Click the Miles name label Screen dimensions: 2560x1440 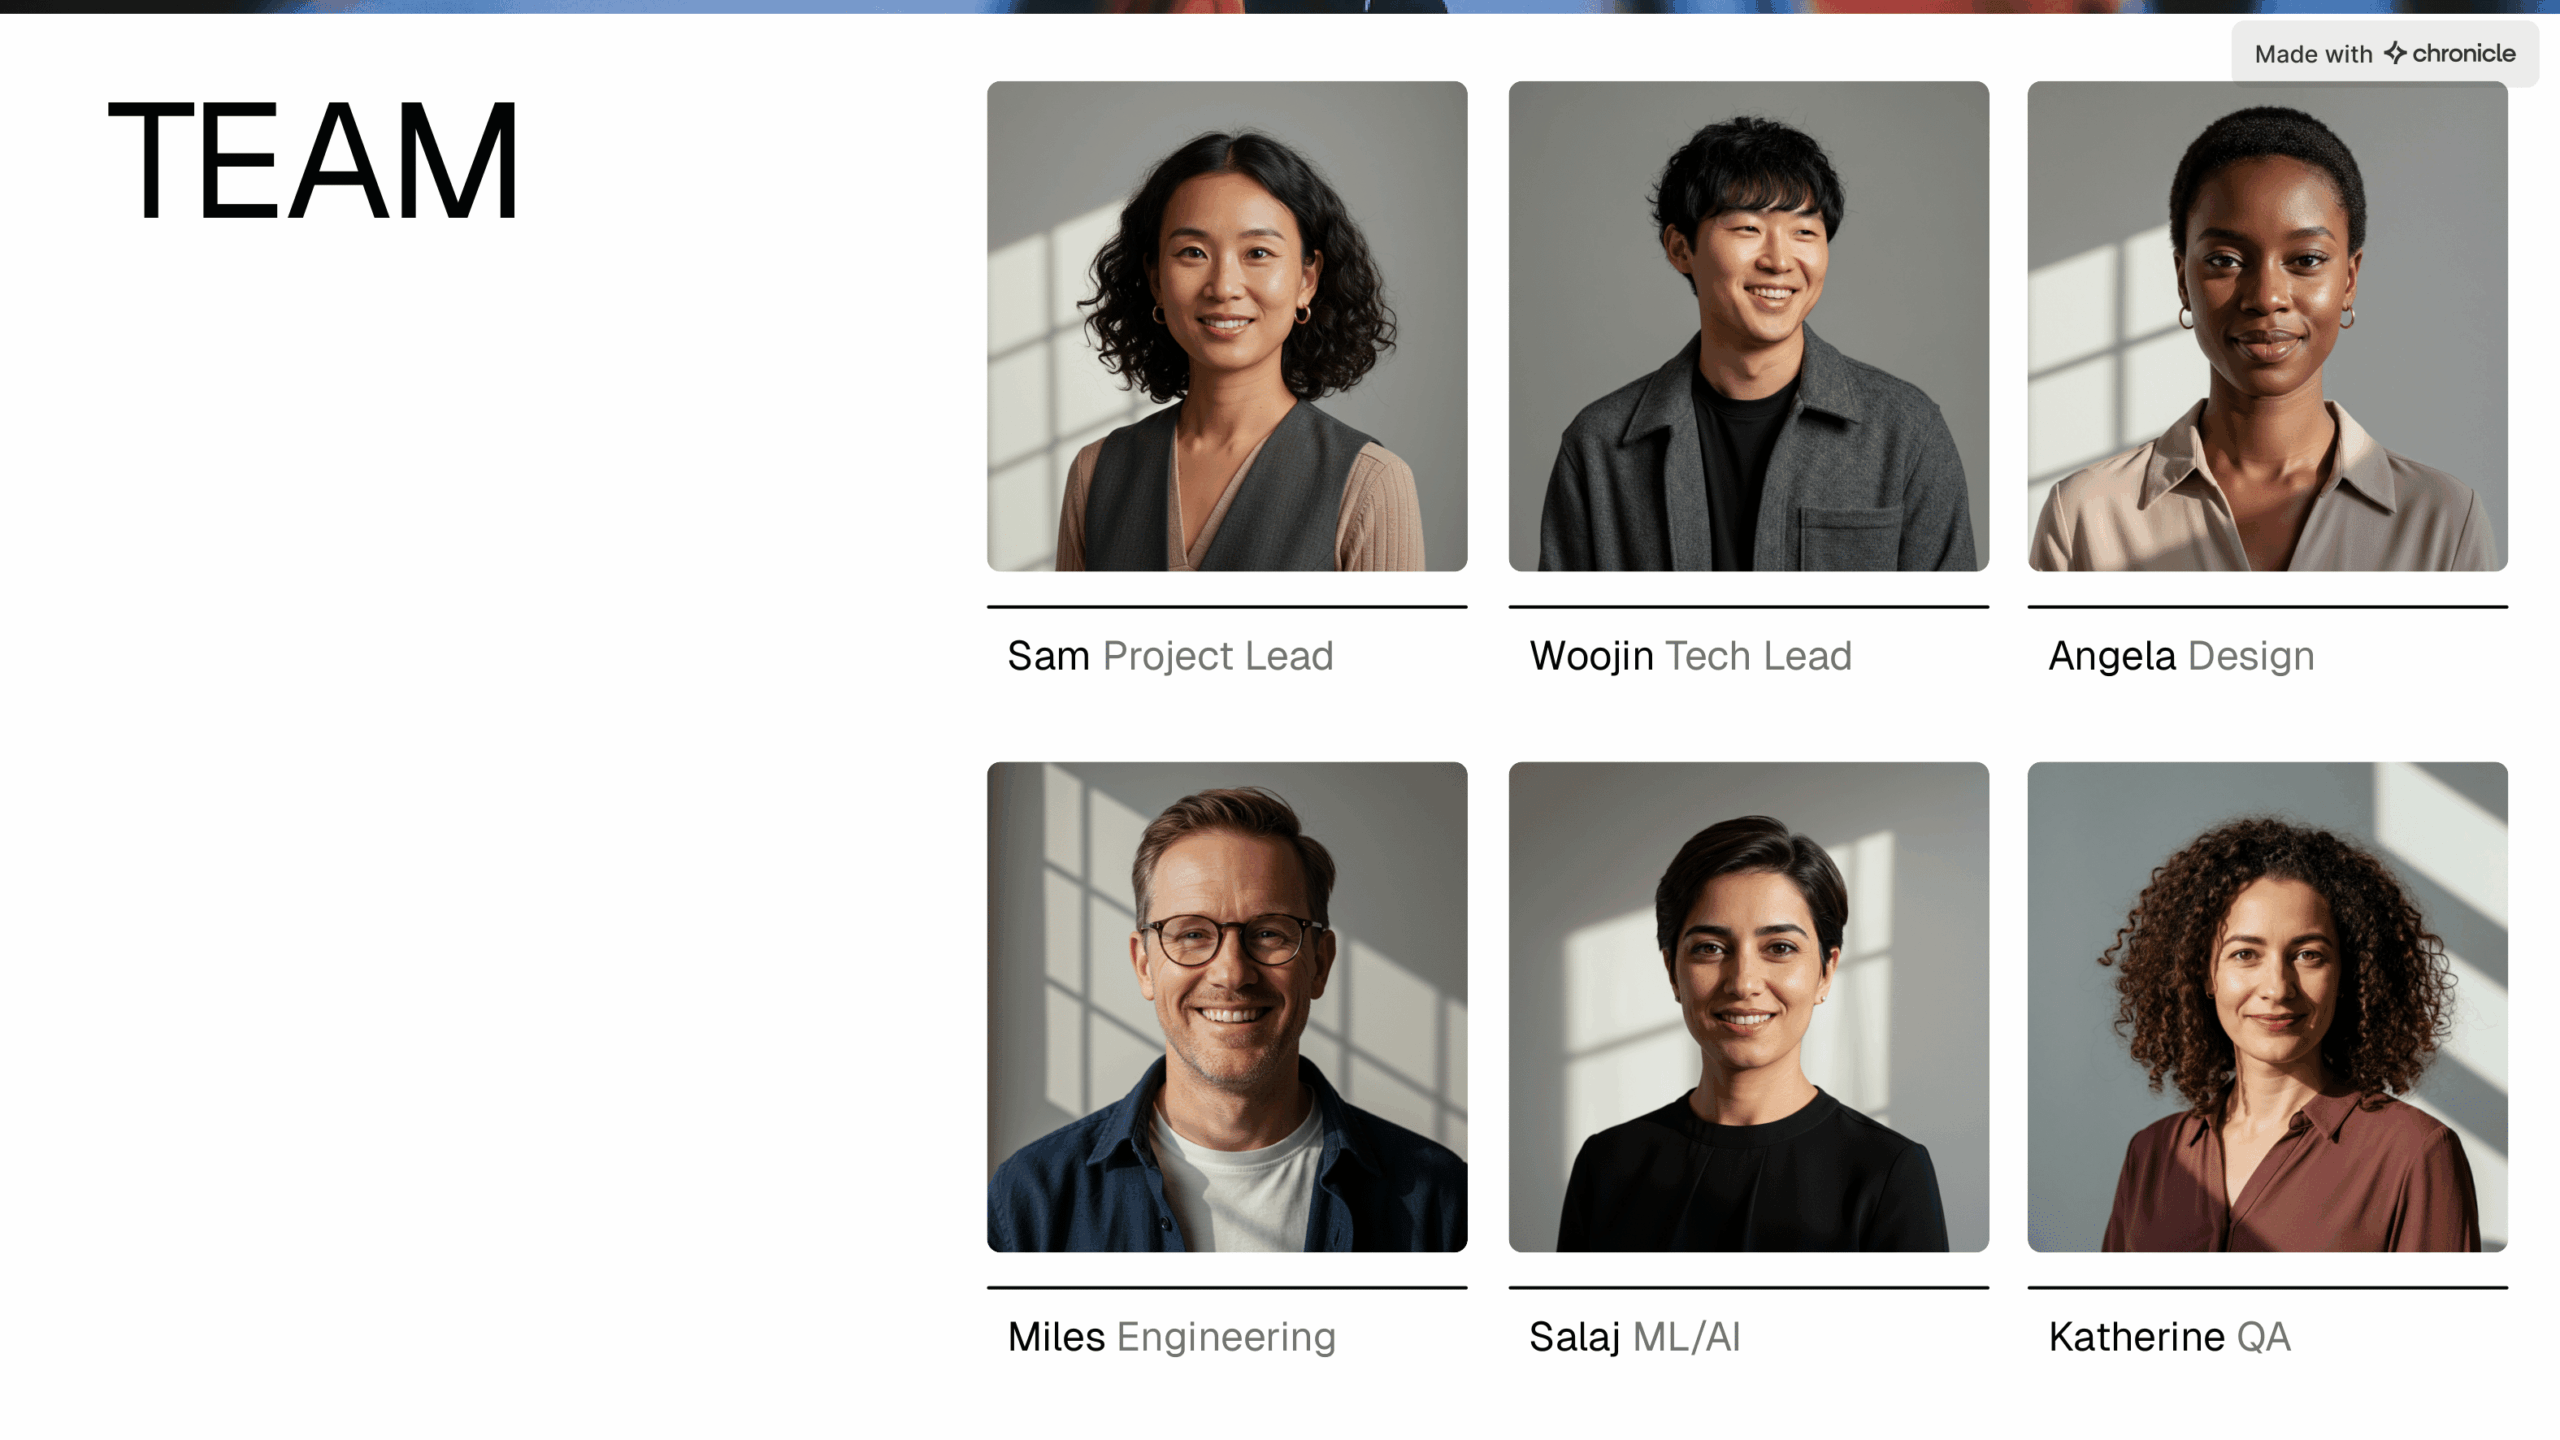[x=1056, y=1337]
